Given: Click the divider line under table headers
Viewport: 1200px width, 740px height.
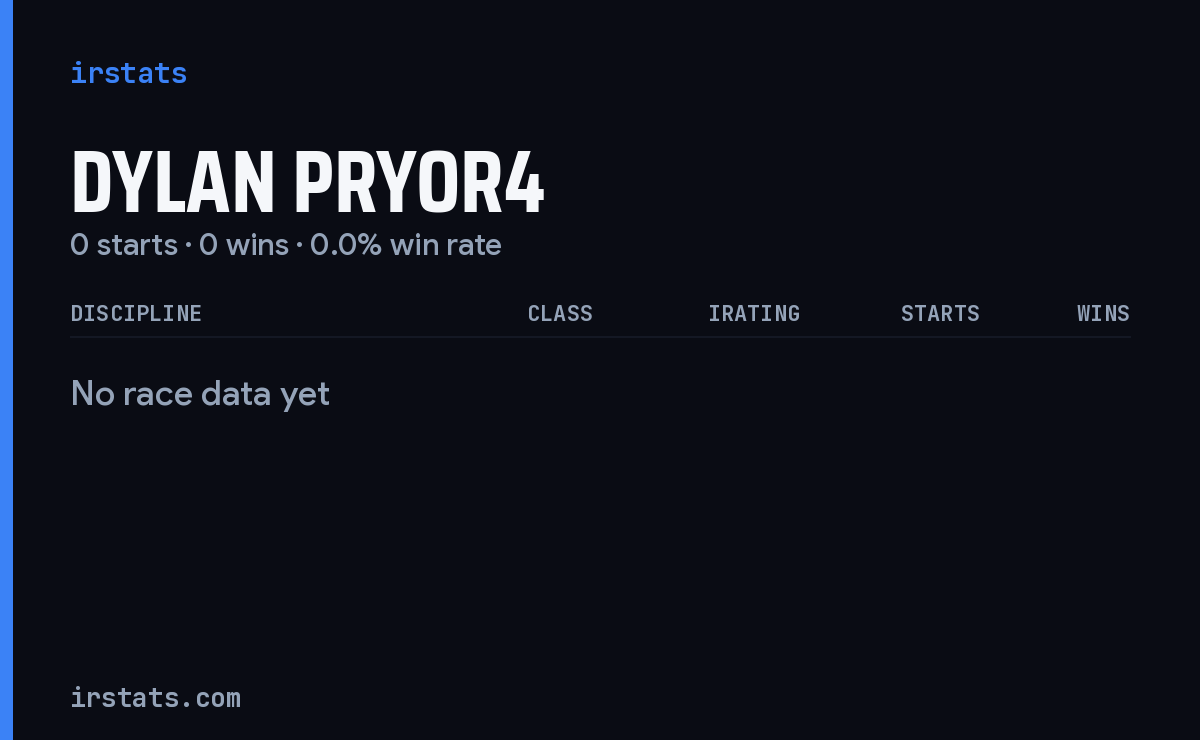Looking at the screenshot, I should click(x=600, y=337).
